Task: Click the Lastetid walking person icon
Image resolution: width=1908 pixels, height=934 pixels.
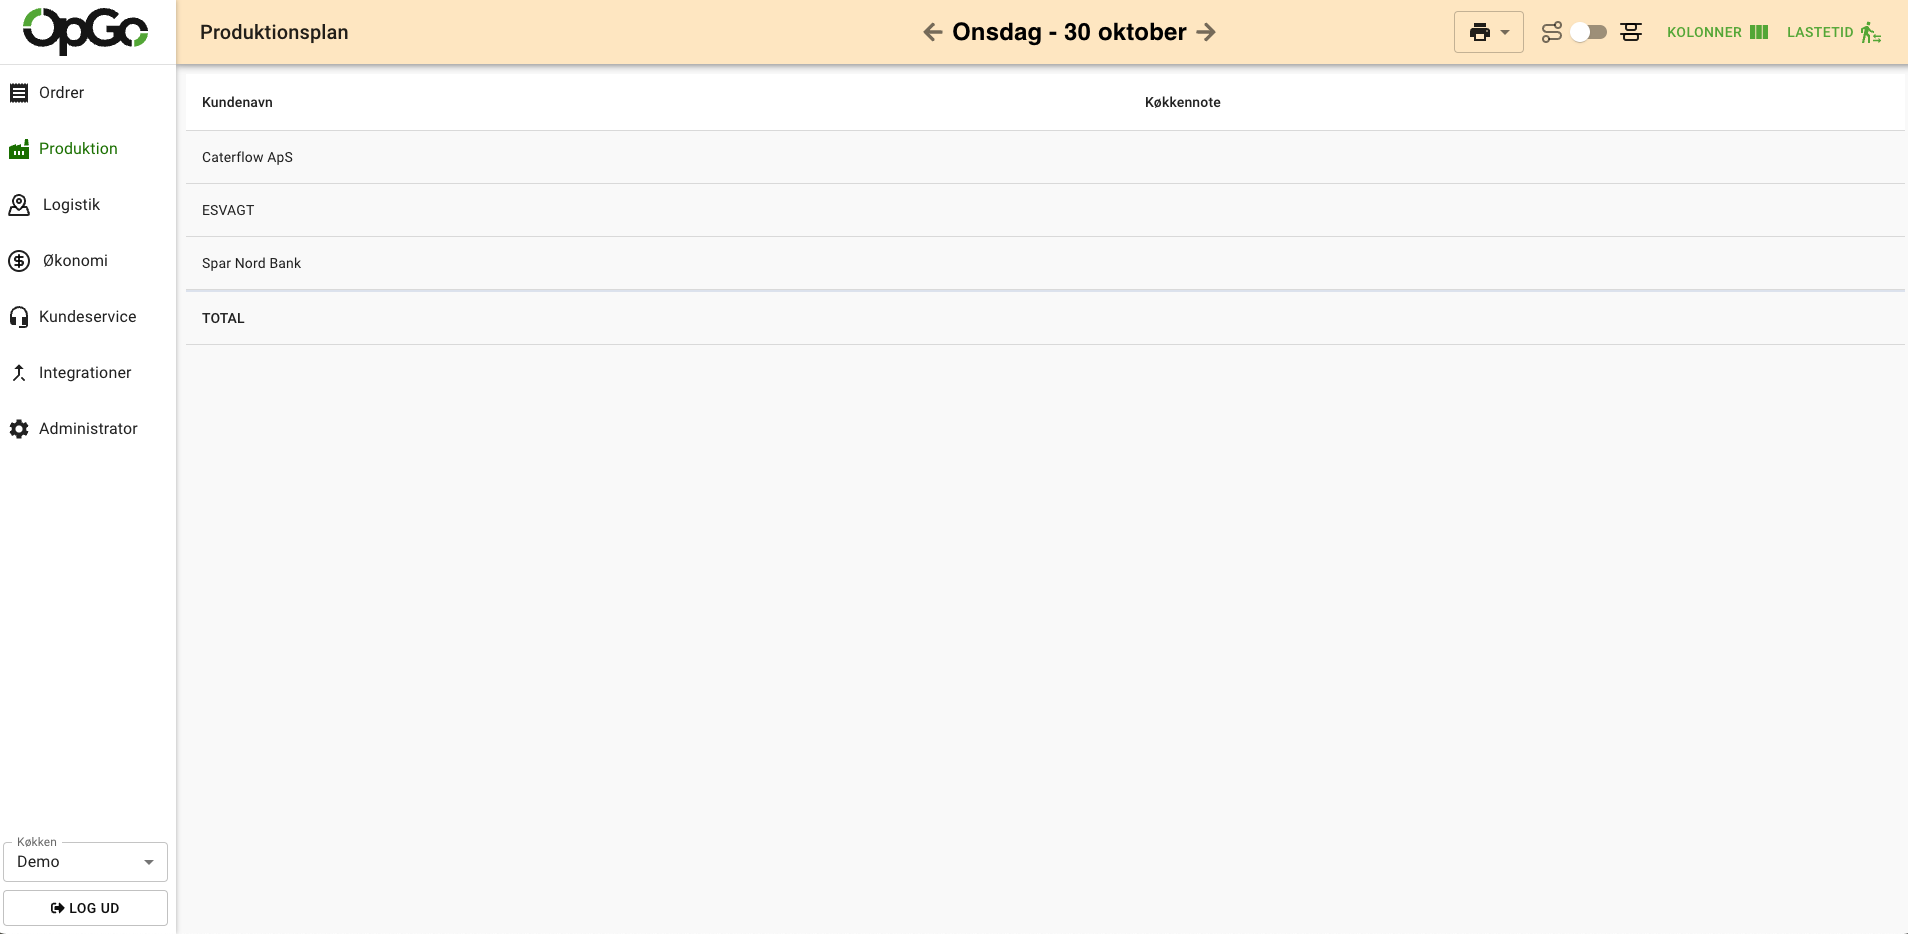Action: click(x=1870, y=32)
